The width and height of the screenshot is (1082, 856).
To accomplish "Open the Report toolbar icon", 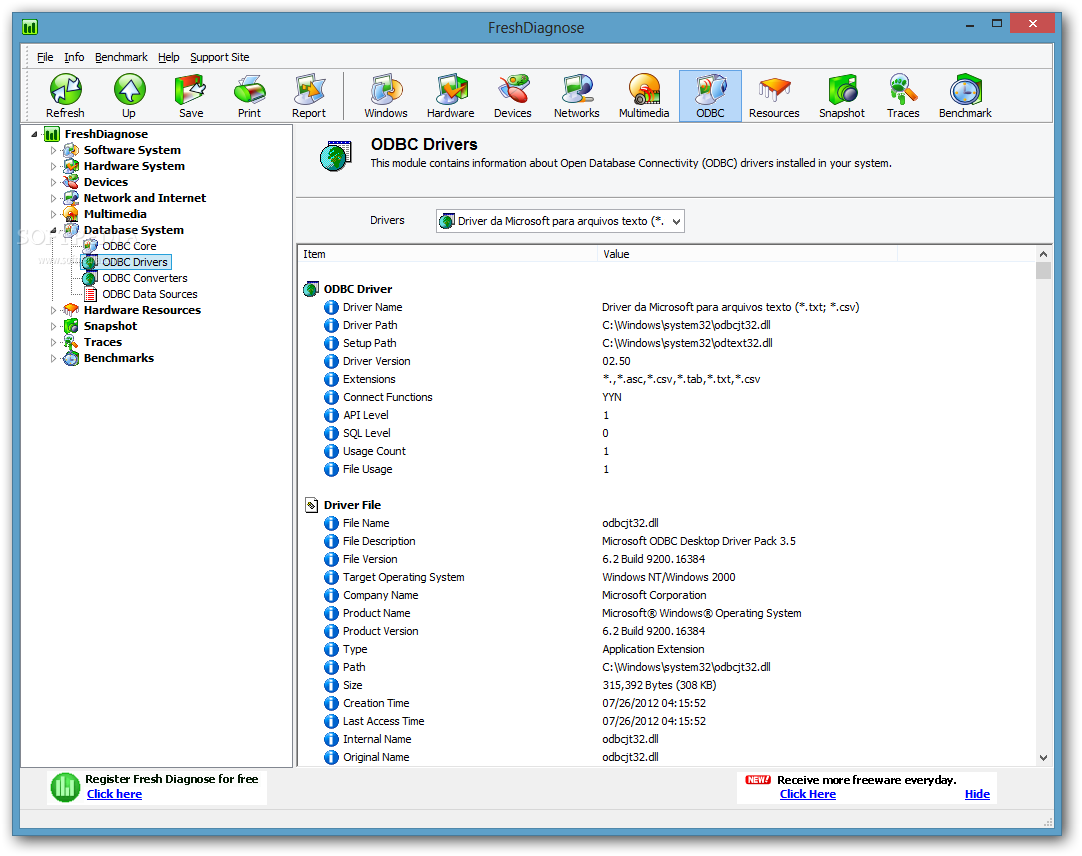I will (x=309, y=90).
